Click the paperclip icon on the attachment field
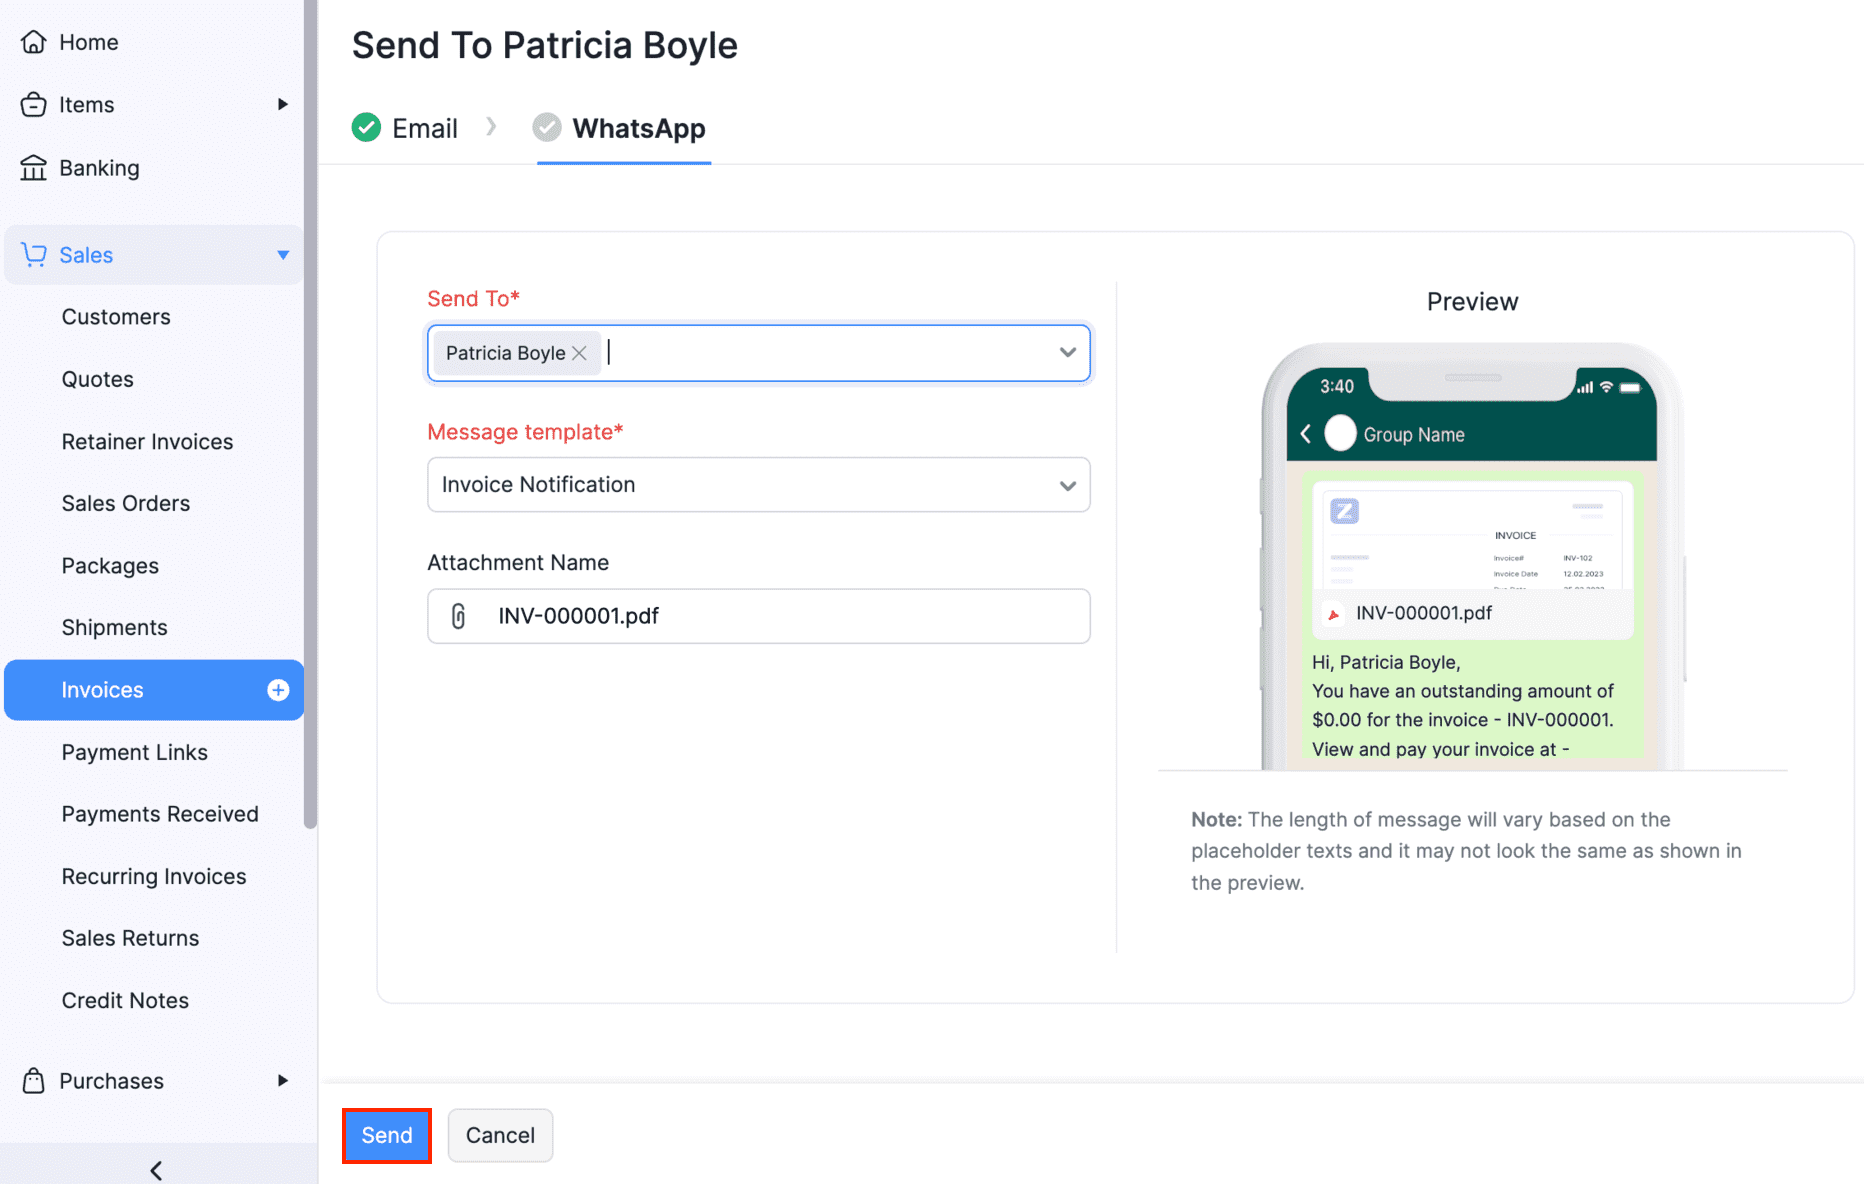The image size is (1864, 1184). pyautogui.click(x=460, y=616)
